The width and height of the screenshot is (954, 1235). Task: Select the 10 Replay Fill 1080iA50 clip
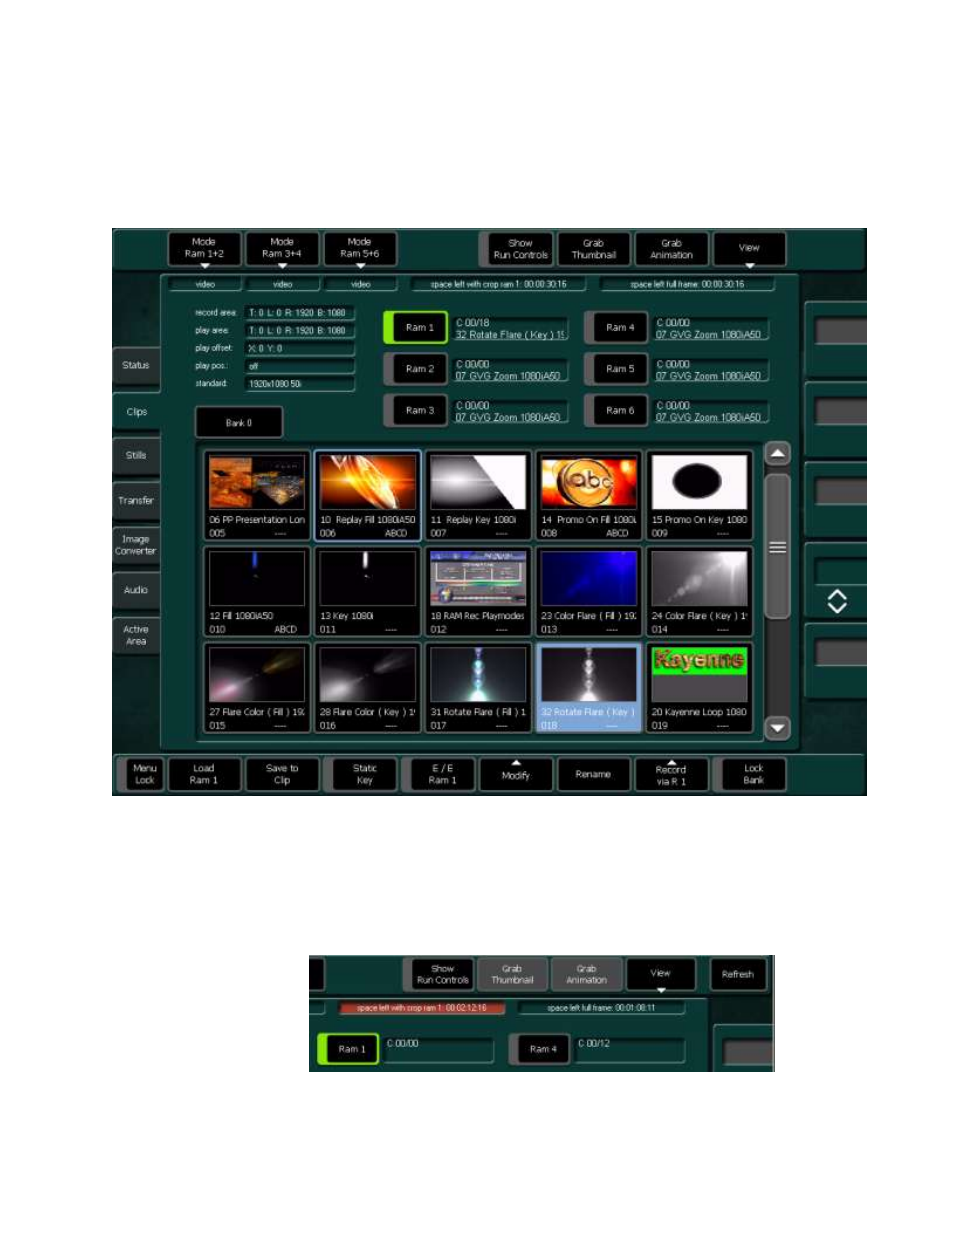click(368, 496)
